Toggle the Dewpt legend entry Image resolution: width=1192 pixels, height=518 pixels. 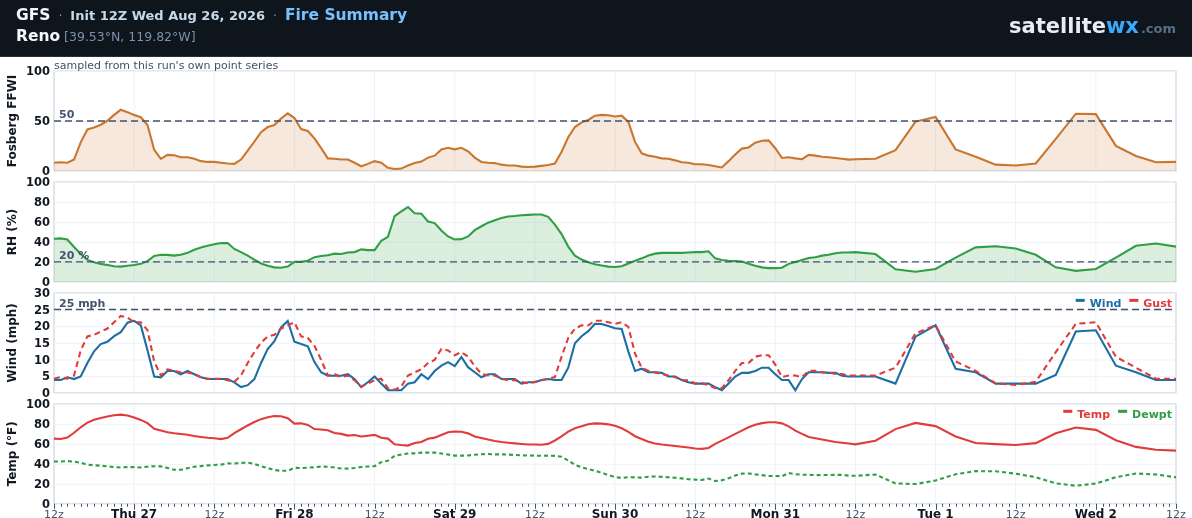(x=1145, y=414)
